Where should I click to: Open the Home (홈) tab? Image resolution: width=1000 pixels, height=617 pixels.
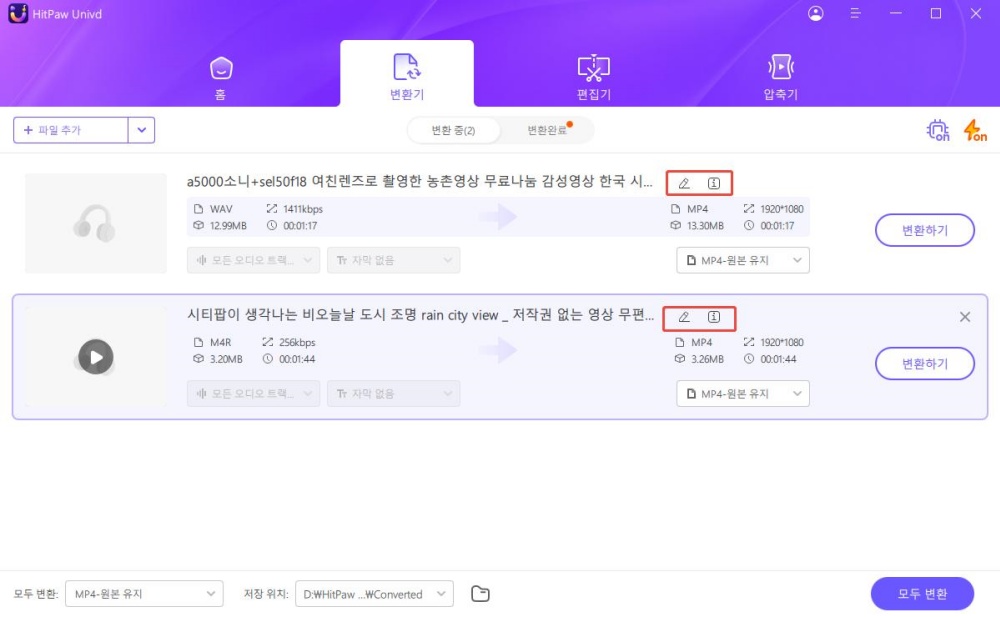(x=221, y=78)
